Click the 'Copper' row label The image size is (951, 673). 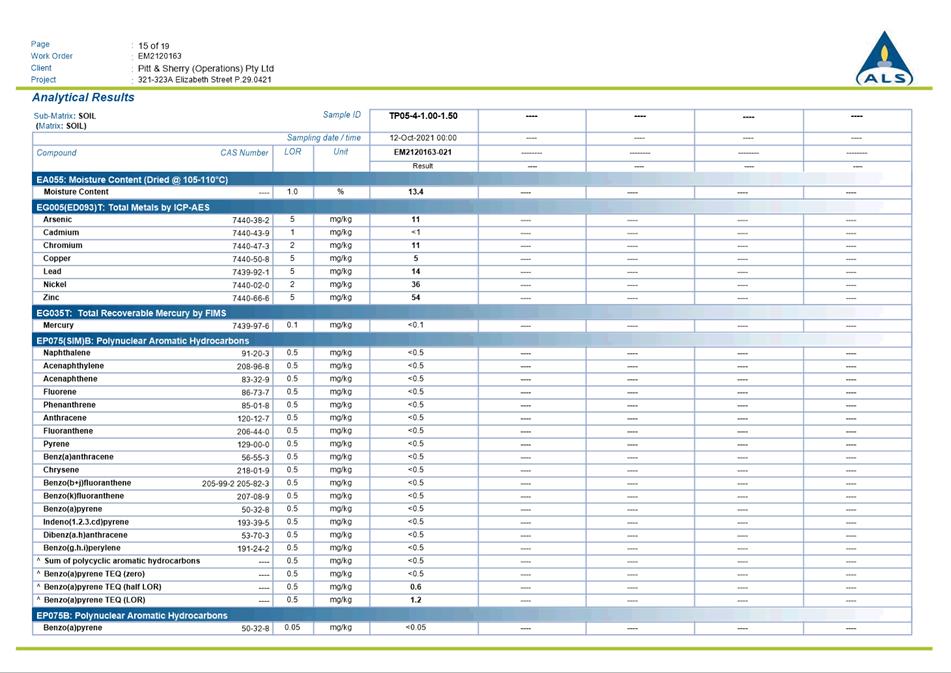tap(57, 259)
